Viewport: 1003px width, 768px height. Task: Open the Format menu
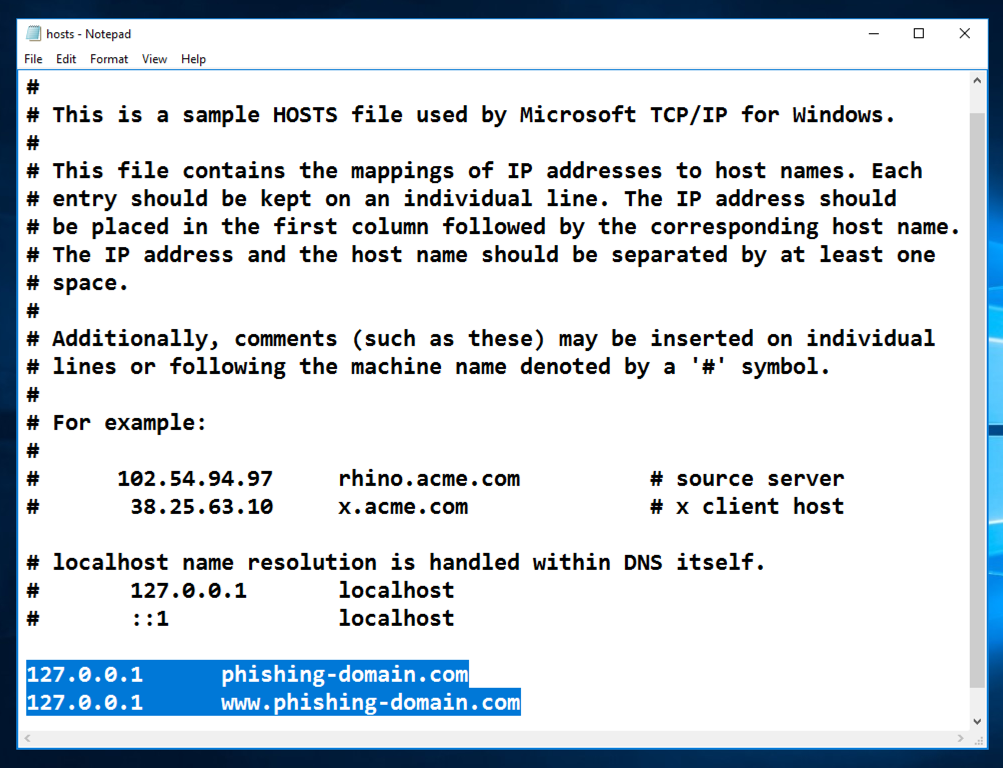point(109,59)
